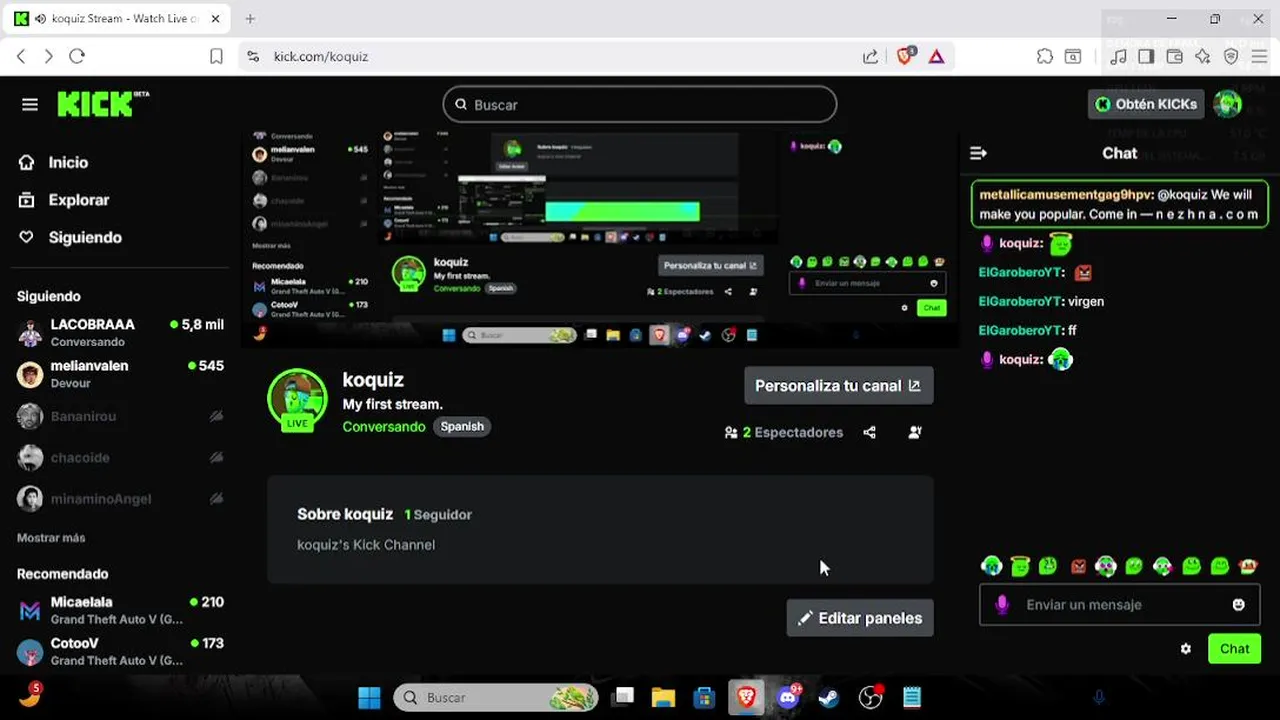The height and width of the screenshot is (720, 1280).
Task: Click Editar paneles button
Action: 860,618
